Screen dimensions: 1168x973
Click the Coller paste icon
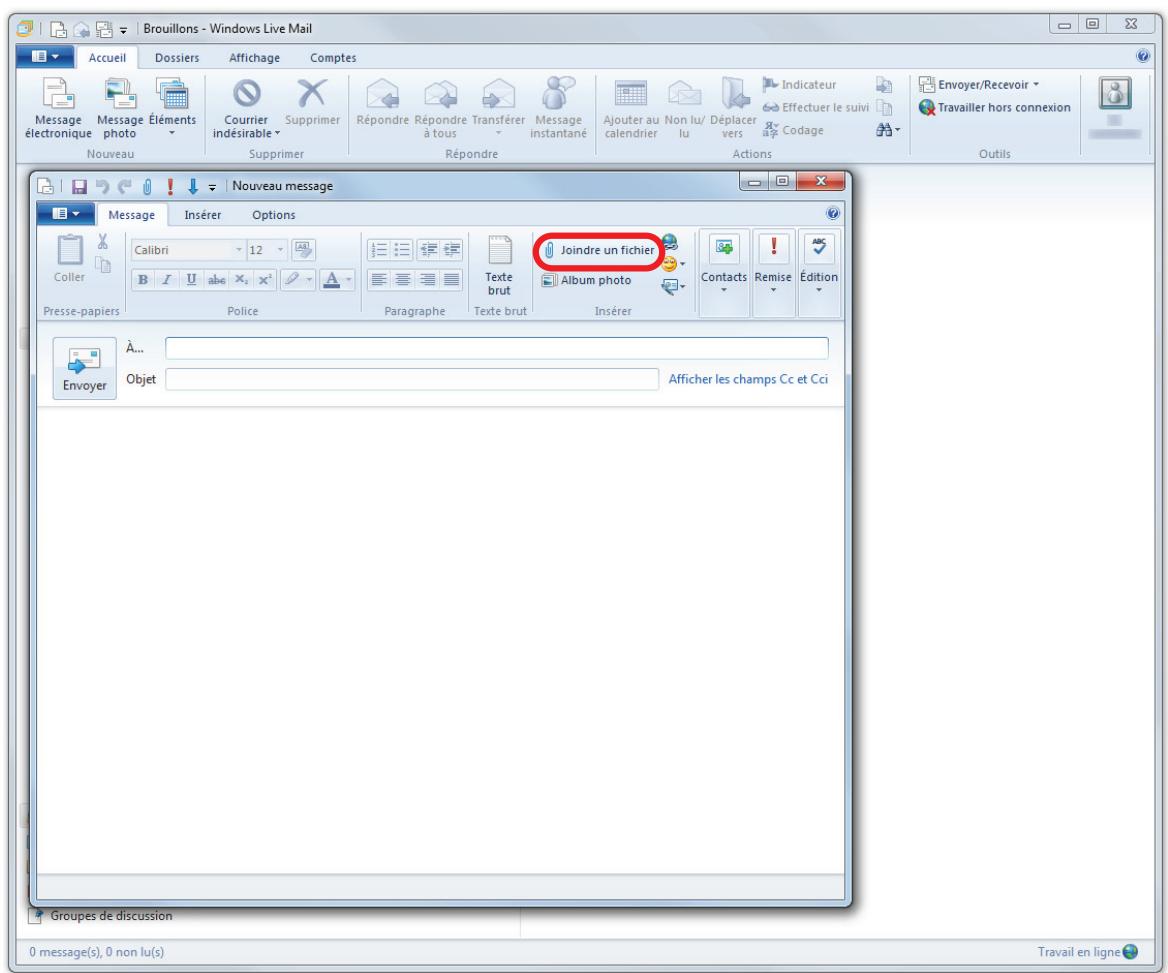[69, 259]
